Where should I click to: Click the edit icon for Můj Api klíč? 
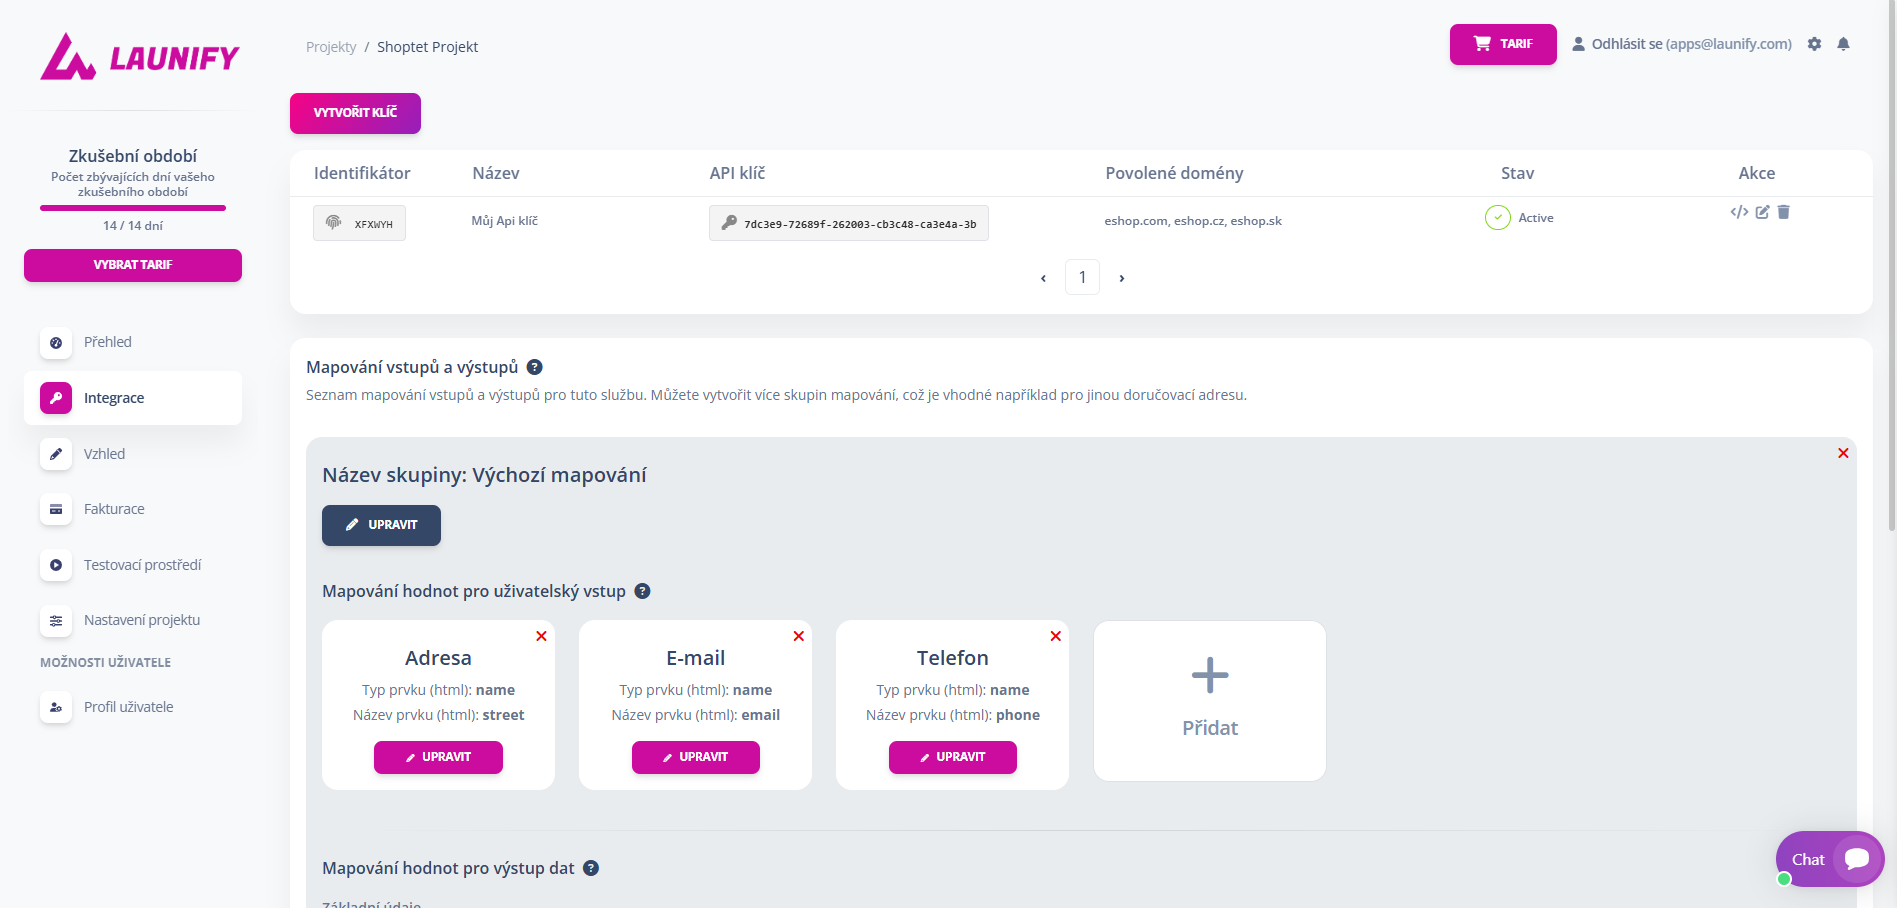[1762, 212]
